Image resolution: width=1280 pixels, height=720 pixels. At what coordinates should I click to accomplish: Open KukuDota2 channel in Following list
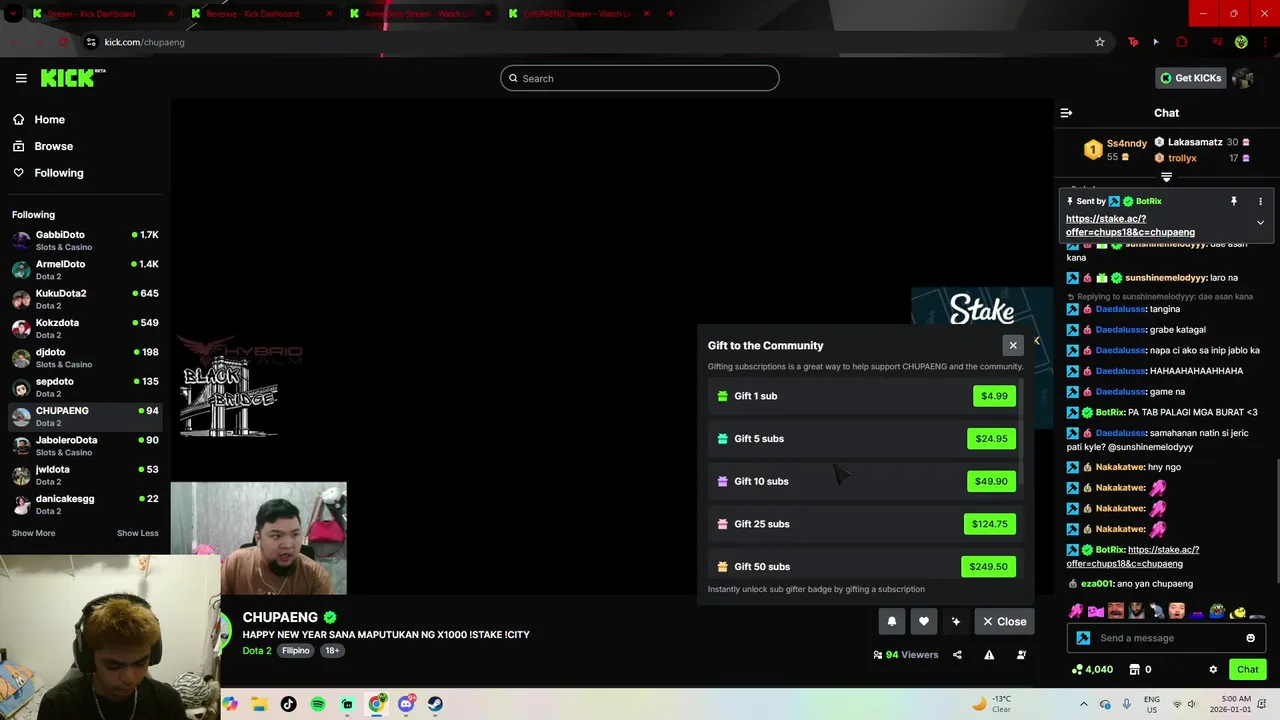(85, 299)
